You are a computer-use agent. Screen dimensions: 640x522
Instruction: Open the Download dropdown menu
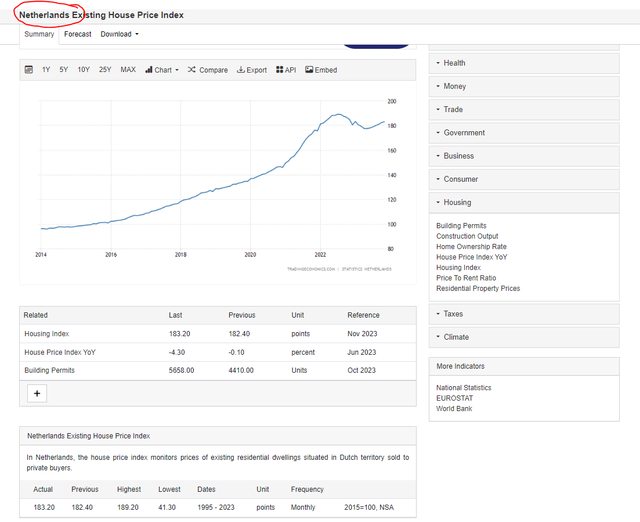point(119,34)
